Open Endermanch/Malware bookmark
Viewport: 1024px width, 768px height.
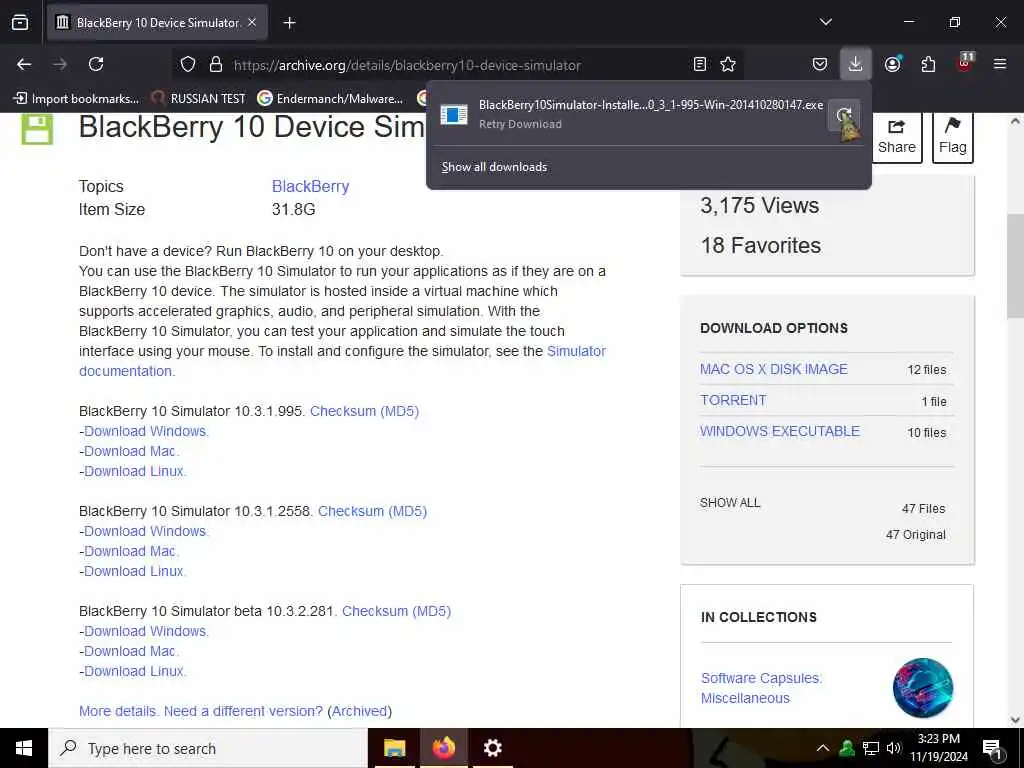[330, 99]
